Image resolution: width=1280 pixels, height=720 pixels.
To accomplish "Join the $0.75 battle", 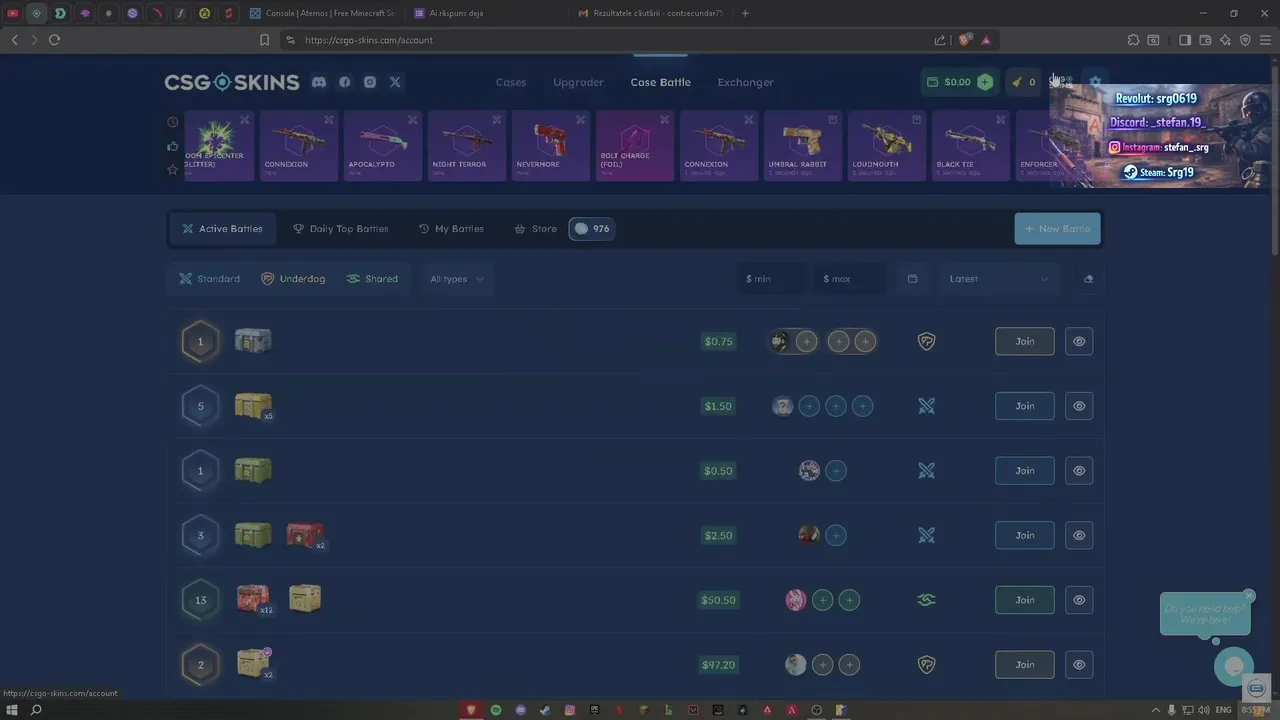I will [x=1025, y=341].
